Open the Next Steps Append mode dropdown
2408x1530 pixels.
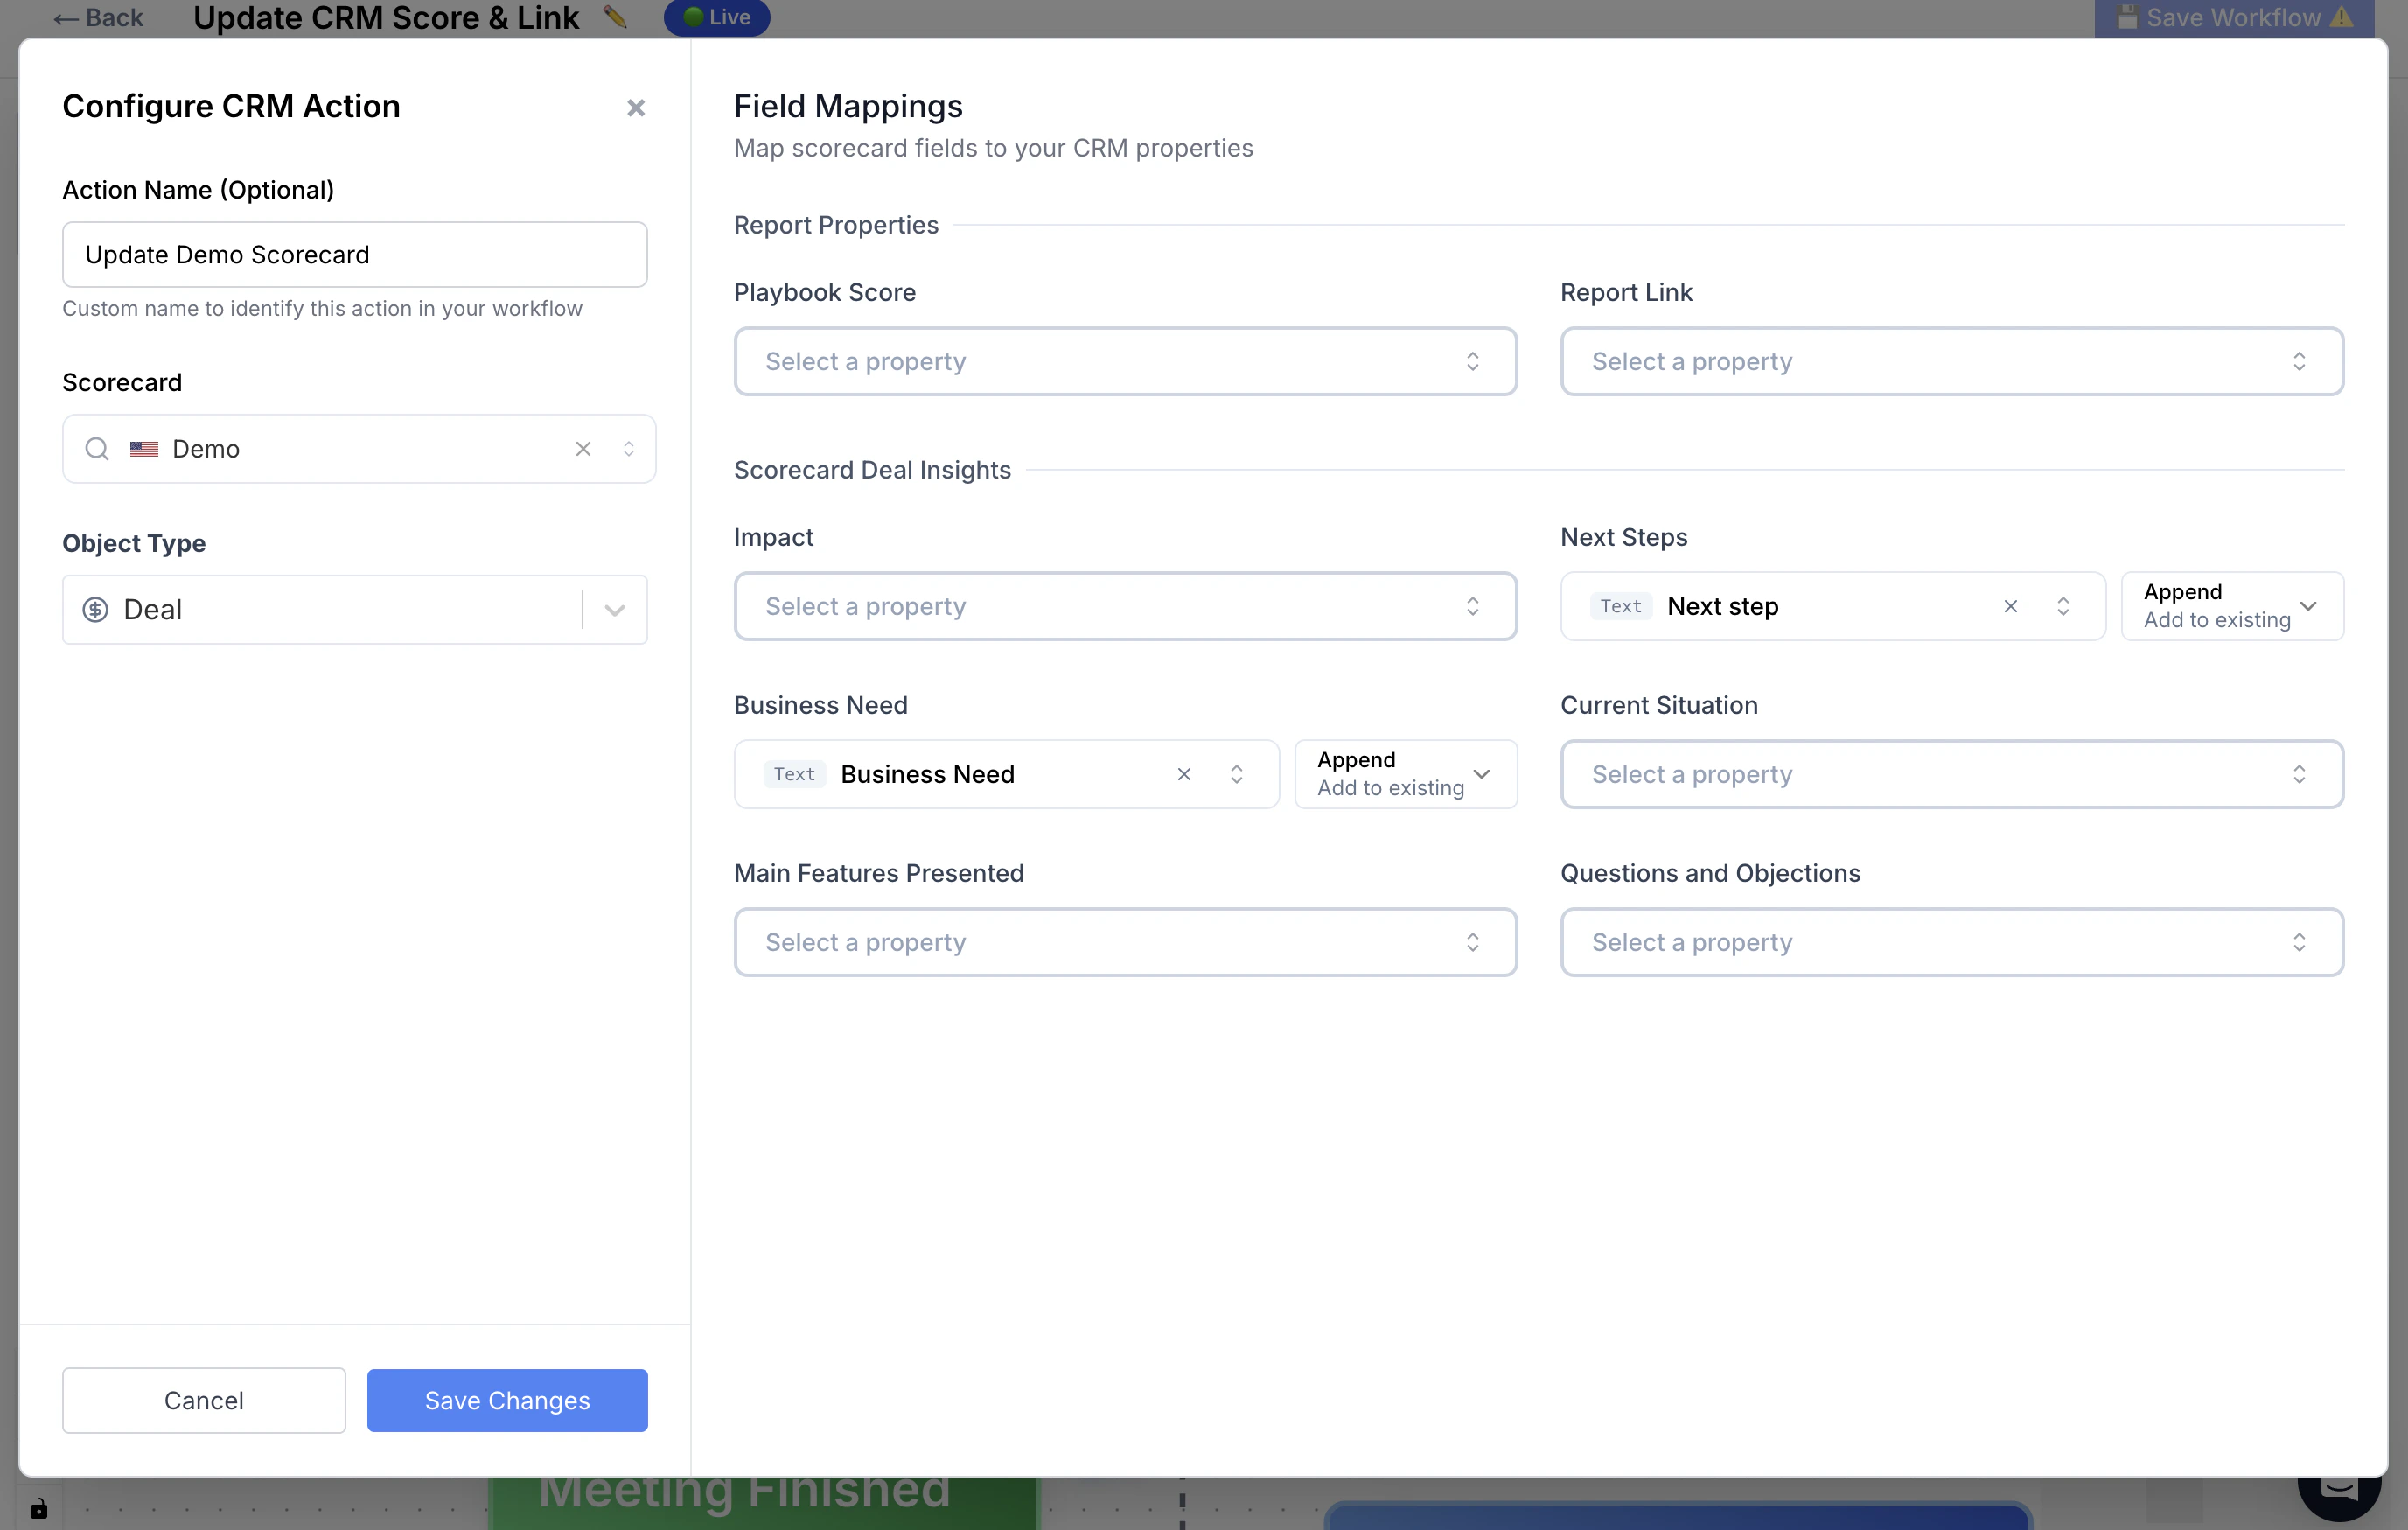pos(2232,606)
